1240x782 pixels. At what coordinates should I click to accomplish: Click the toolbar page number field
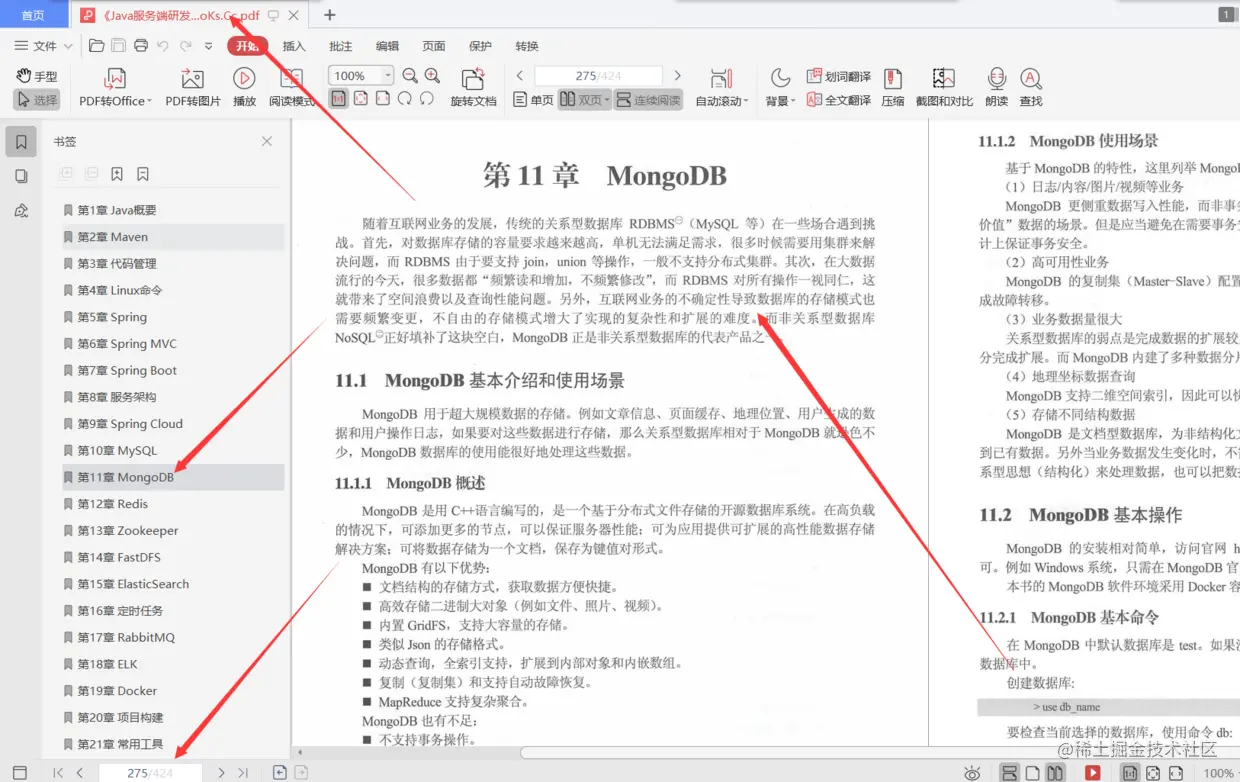(598, 76)
